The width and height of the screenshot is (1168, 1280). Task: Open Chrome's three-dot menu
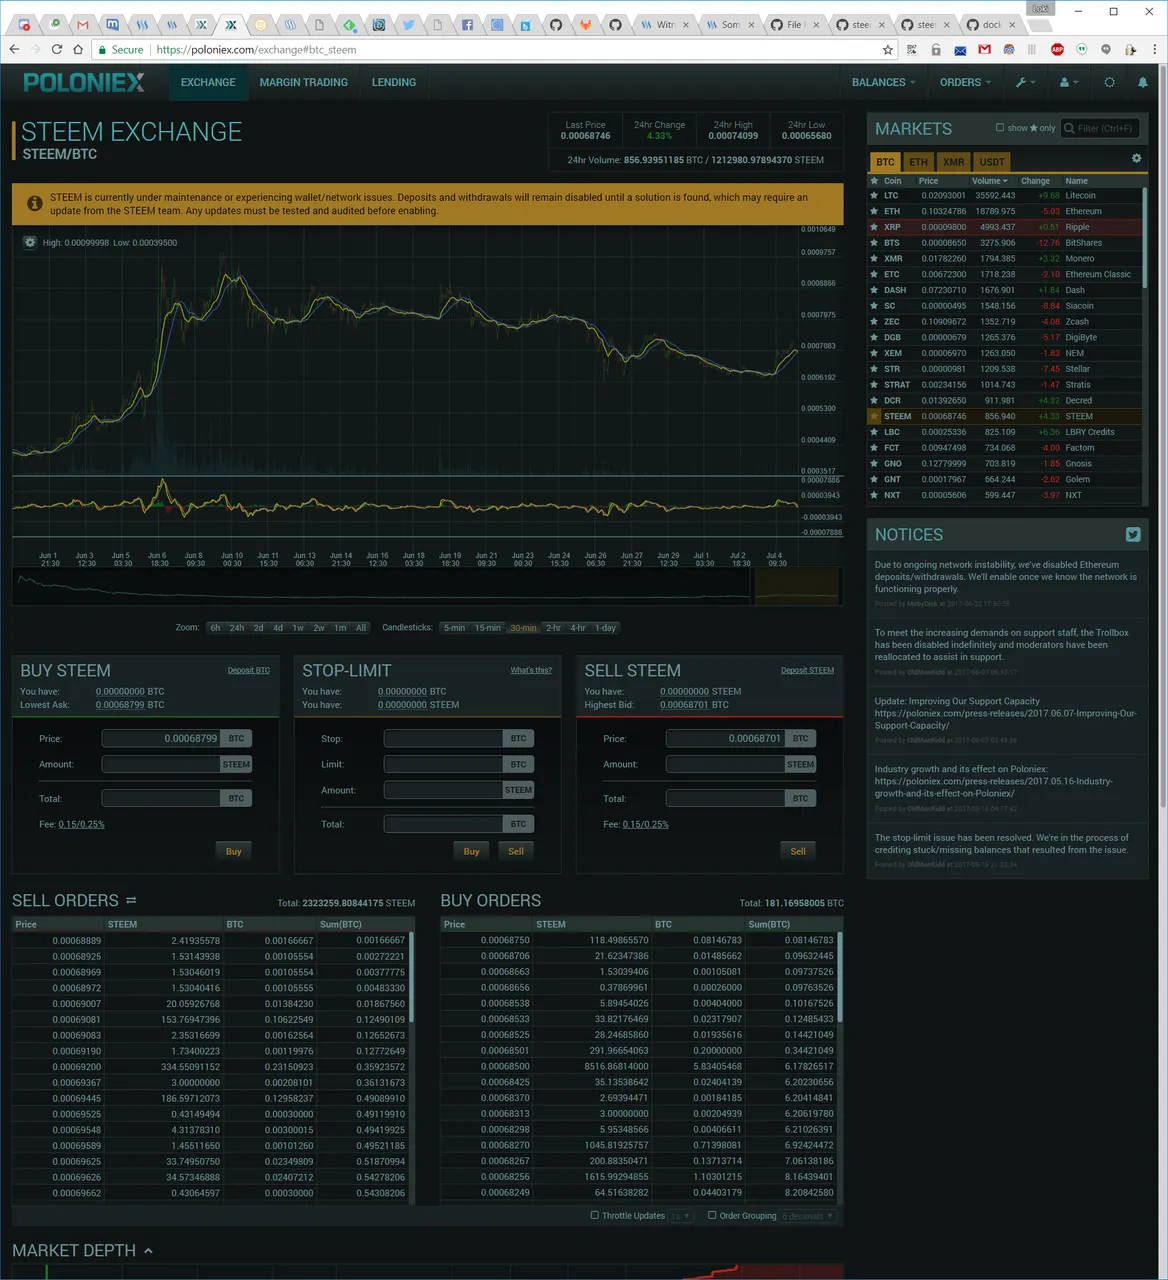point(1154,49)
